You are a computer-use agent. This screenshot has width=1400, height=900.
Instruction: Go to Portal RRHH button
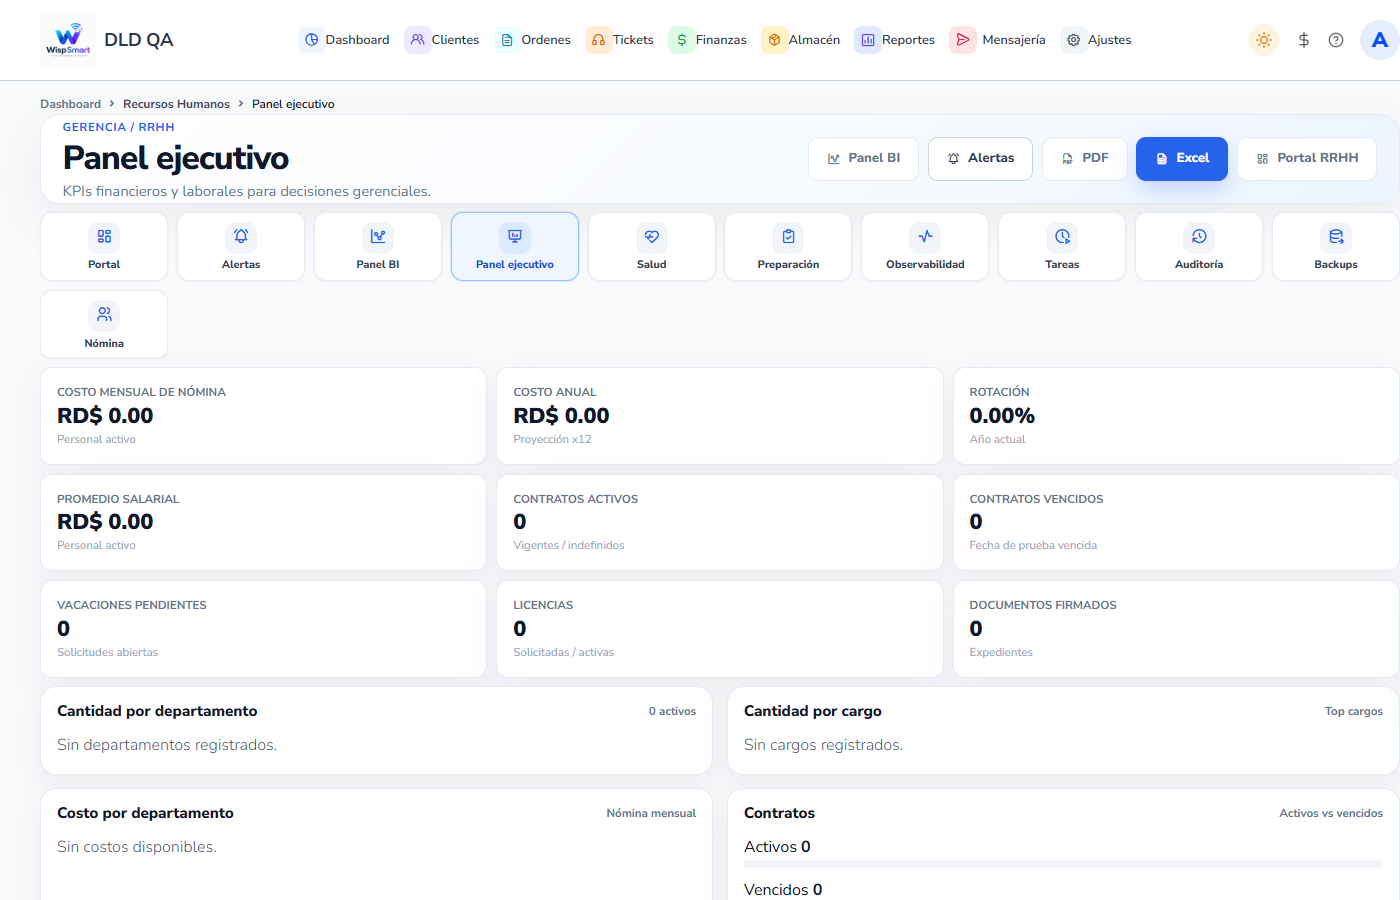1307,159
